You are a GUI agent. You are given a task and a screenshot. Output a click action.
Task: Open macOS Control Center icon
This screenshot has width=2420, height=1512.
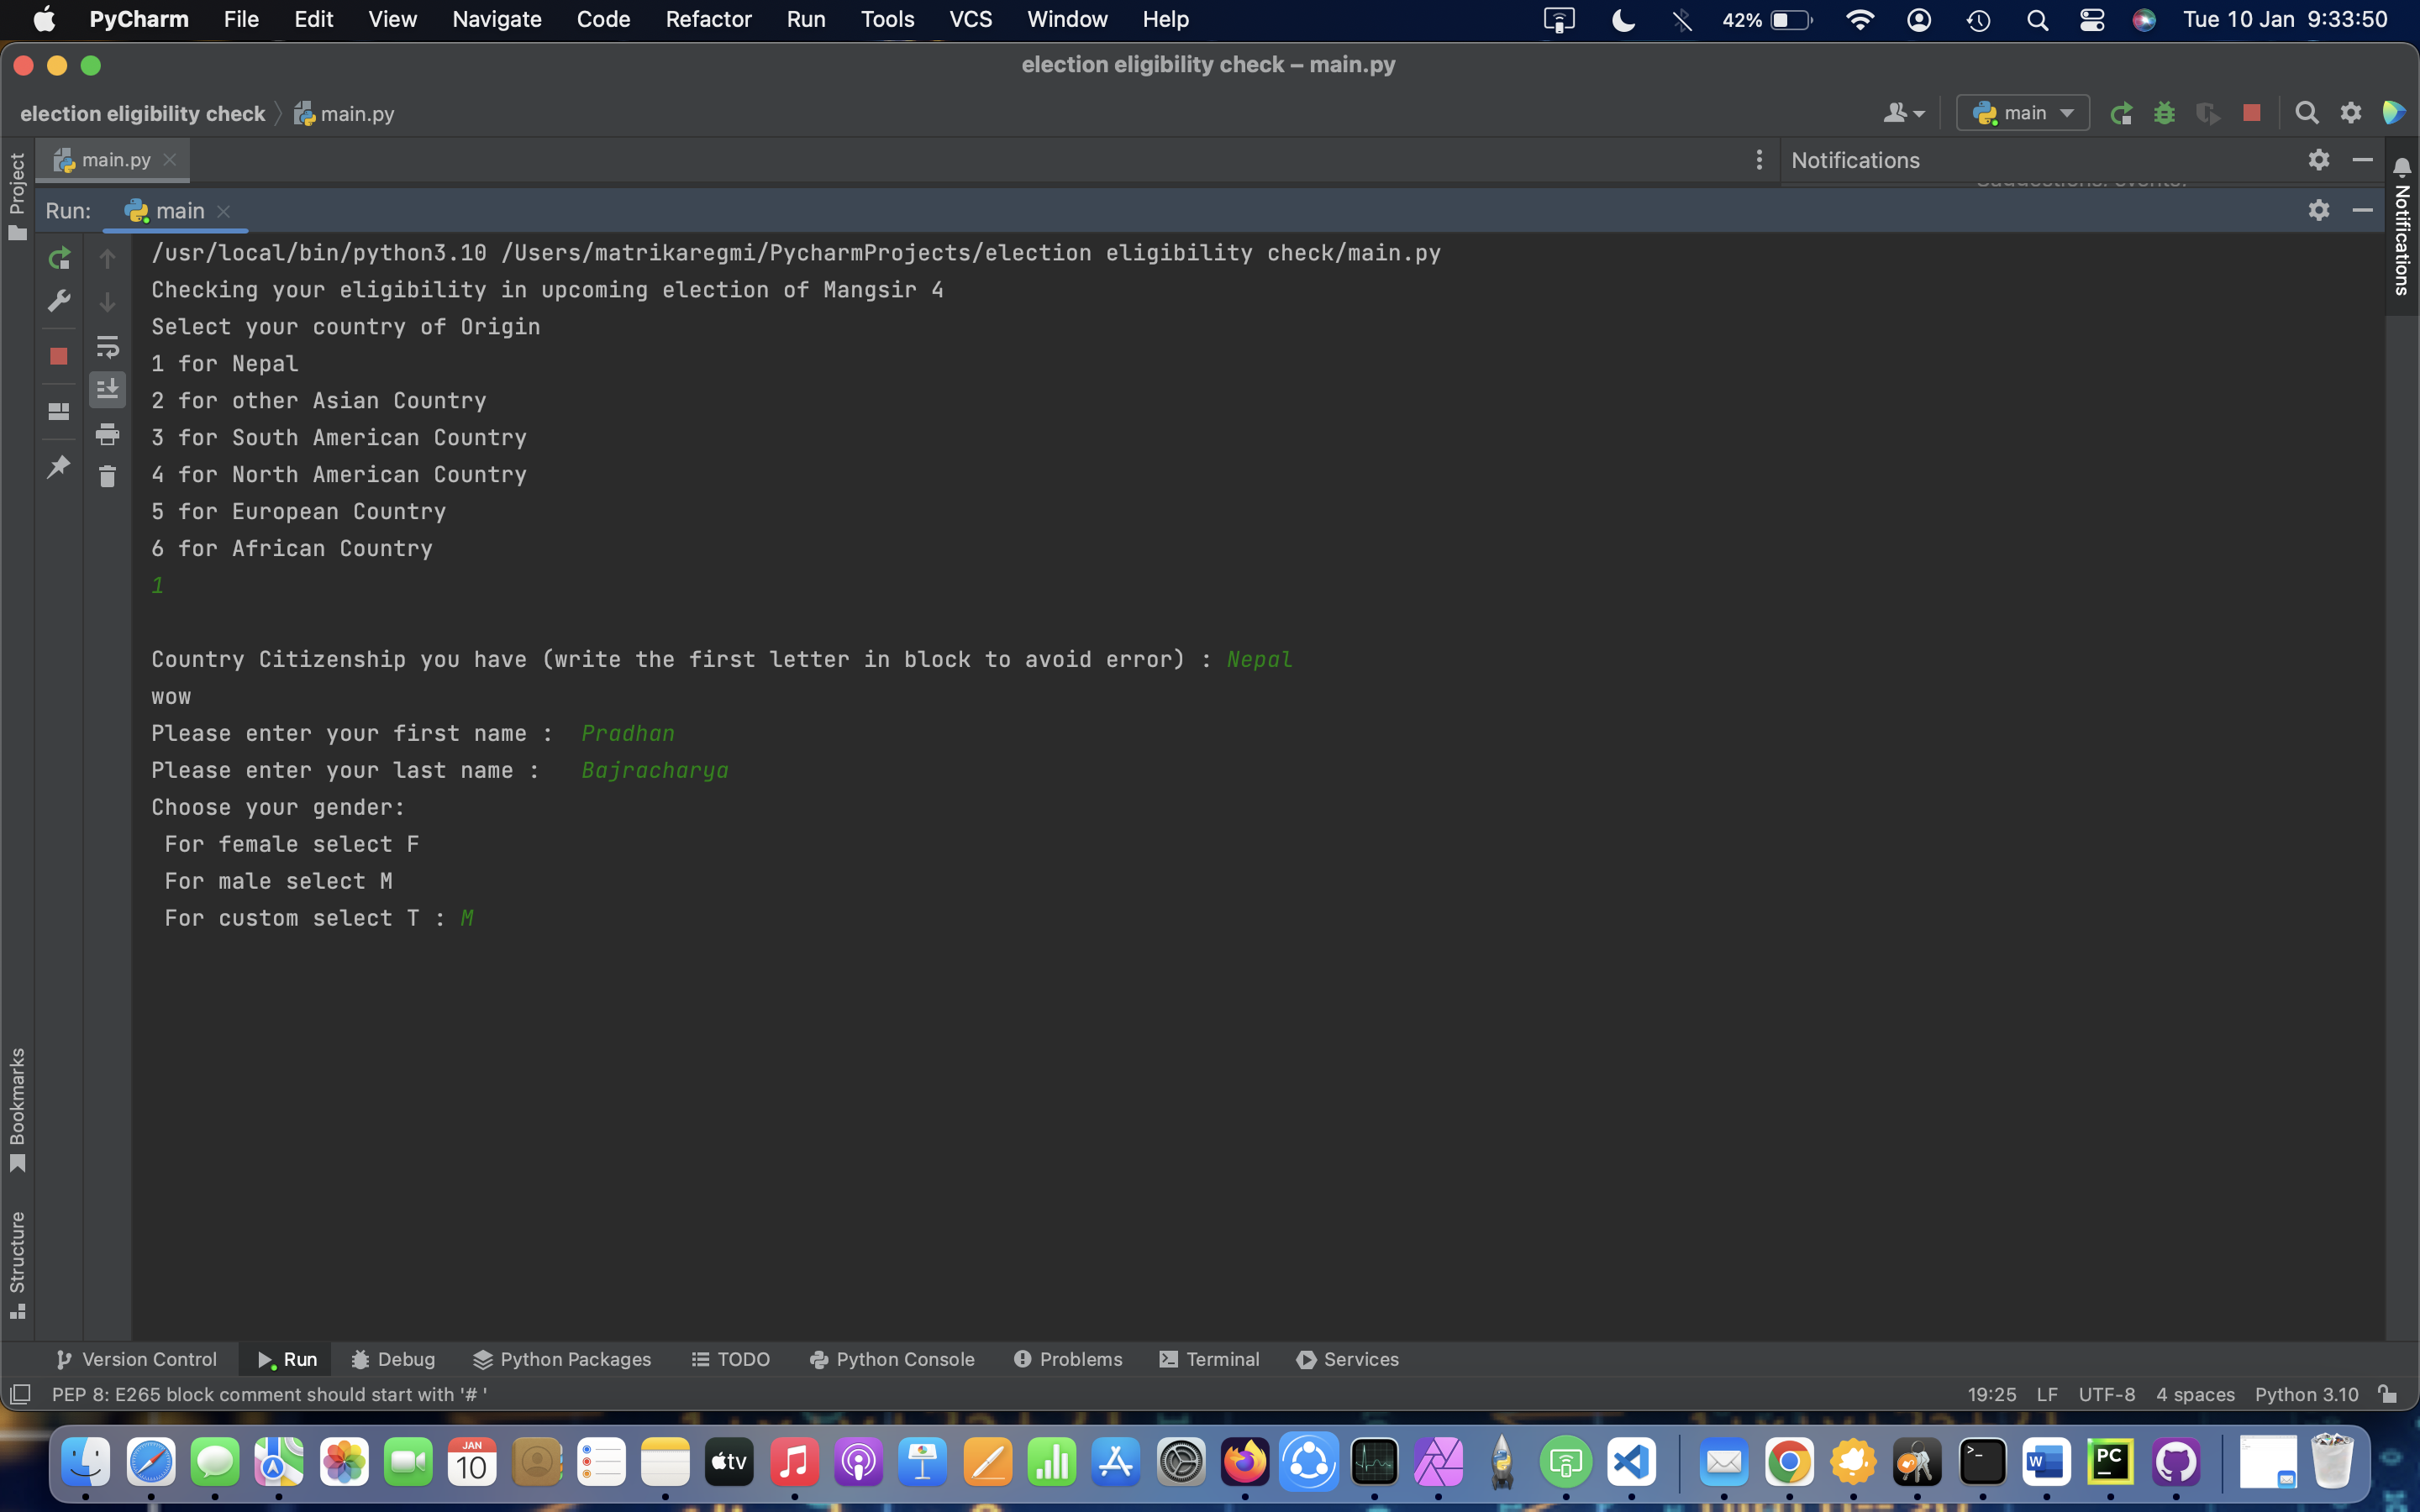pyautogui.click(x=2092, y=19)
